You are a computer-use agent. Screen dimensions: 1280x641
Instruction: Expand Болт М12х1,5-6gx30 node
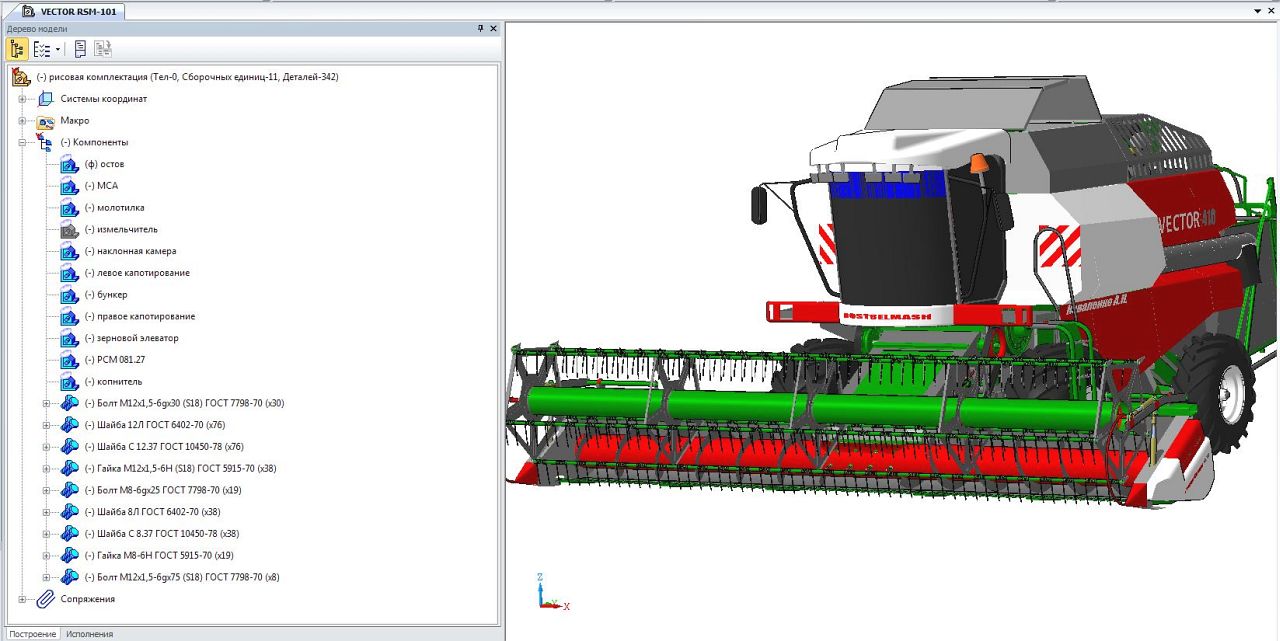tap(46, 404)
